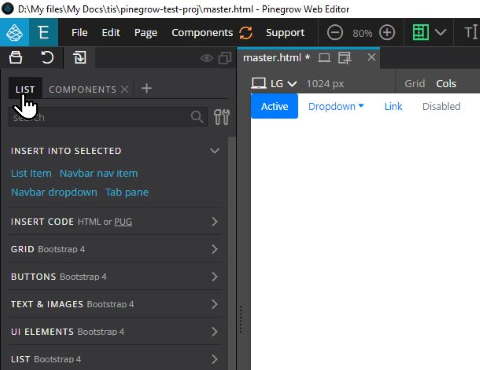Click the 80% zoom level
Screen dimensions: 480x370
pos(362,33)
